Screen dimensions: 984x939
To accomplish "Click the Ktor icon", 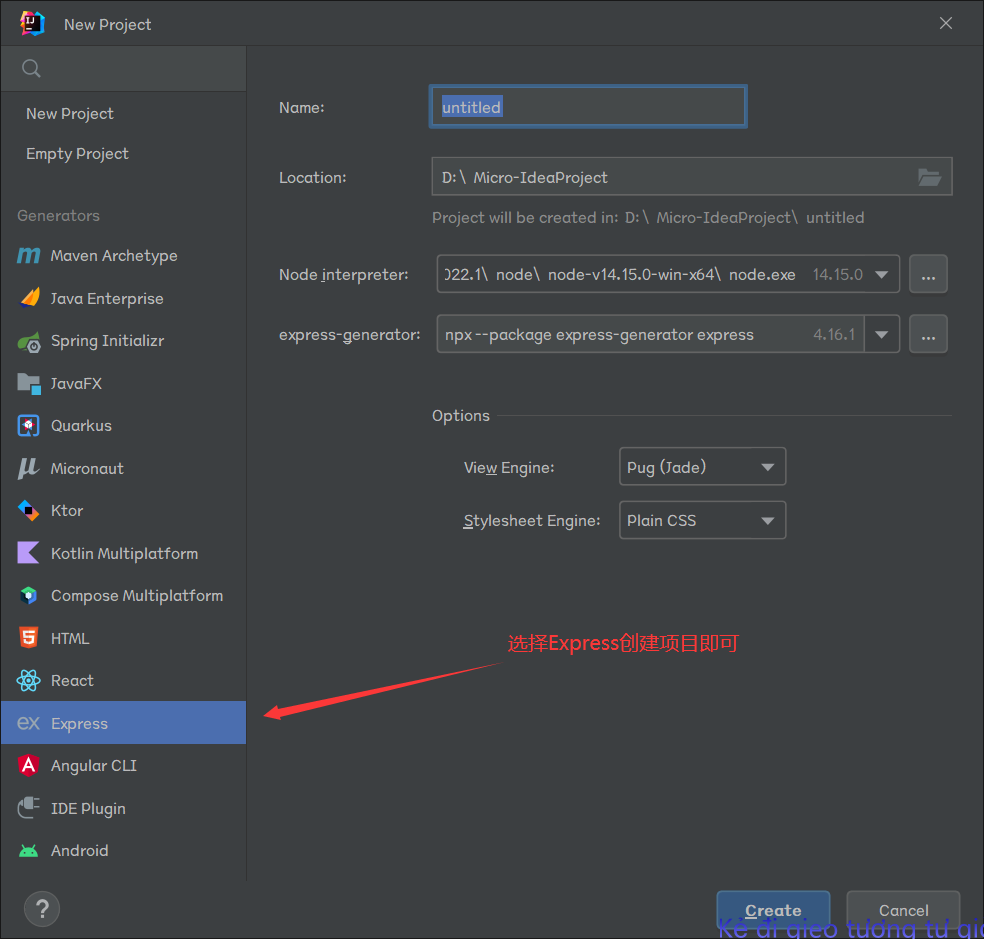I will point(28,510).
